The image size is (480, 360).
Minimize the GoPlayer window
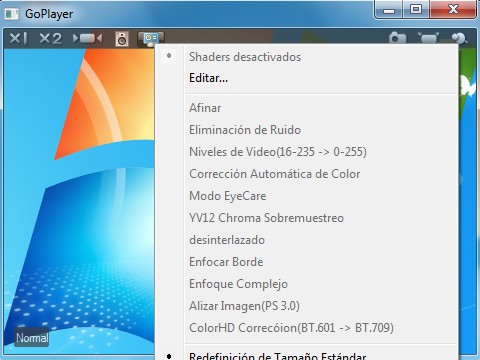tap(389, 10)
